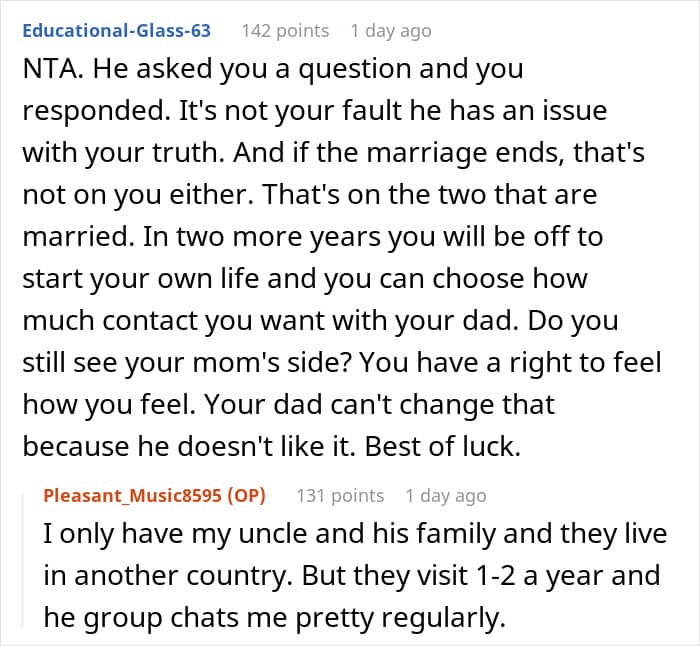Click the word 'NTA' starting the comment

point(50,69)
